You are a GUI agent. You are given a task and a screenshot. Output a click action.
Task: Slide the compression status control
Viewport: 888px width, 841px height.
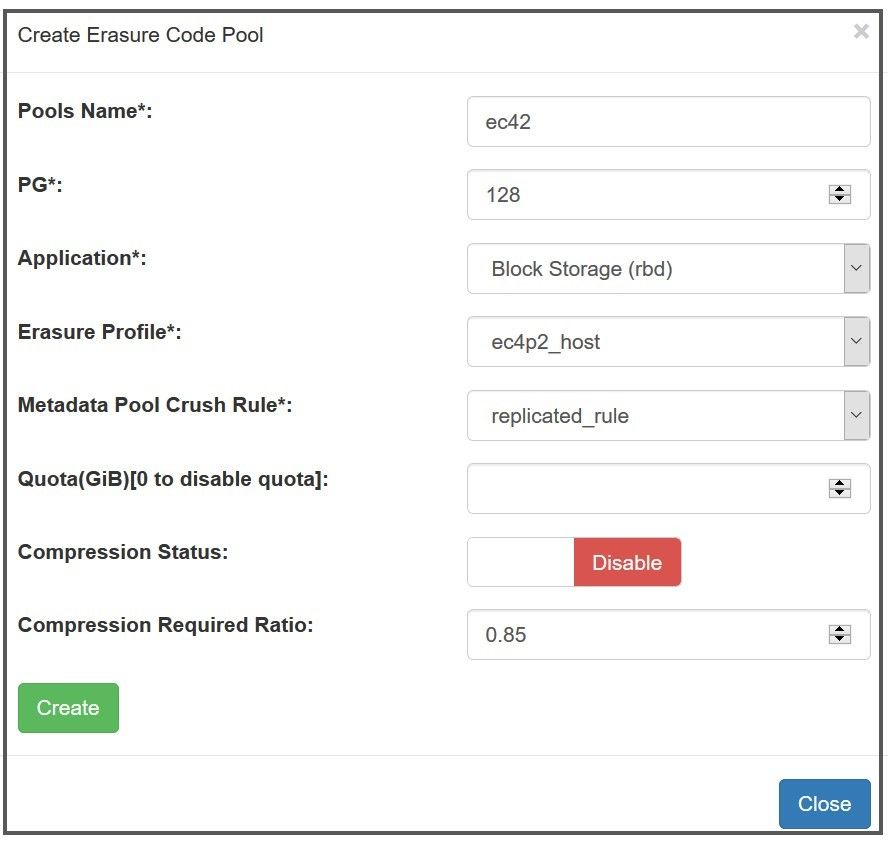point(520,562)
